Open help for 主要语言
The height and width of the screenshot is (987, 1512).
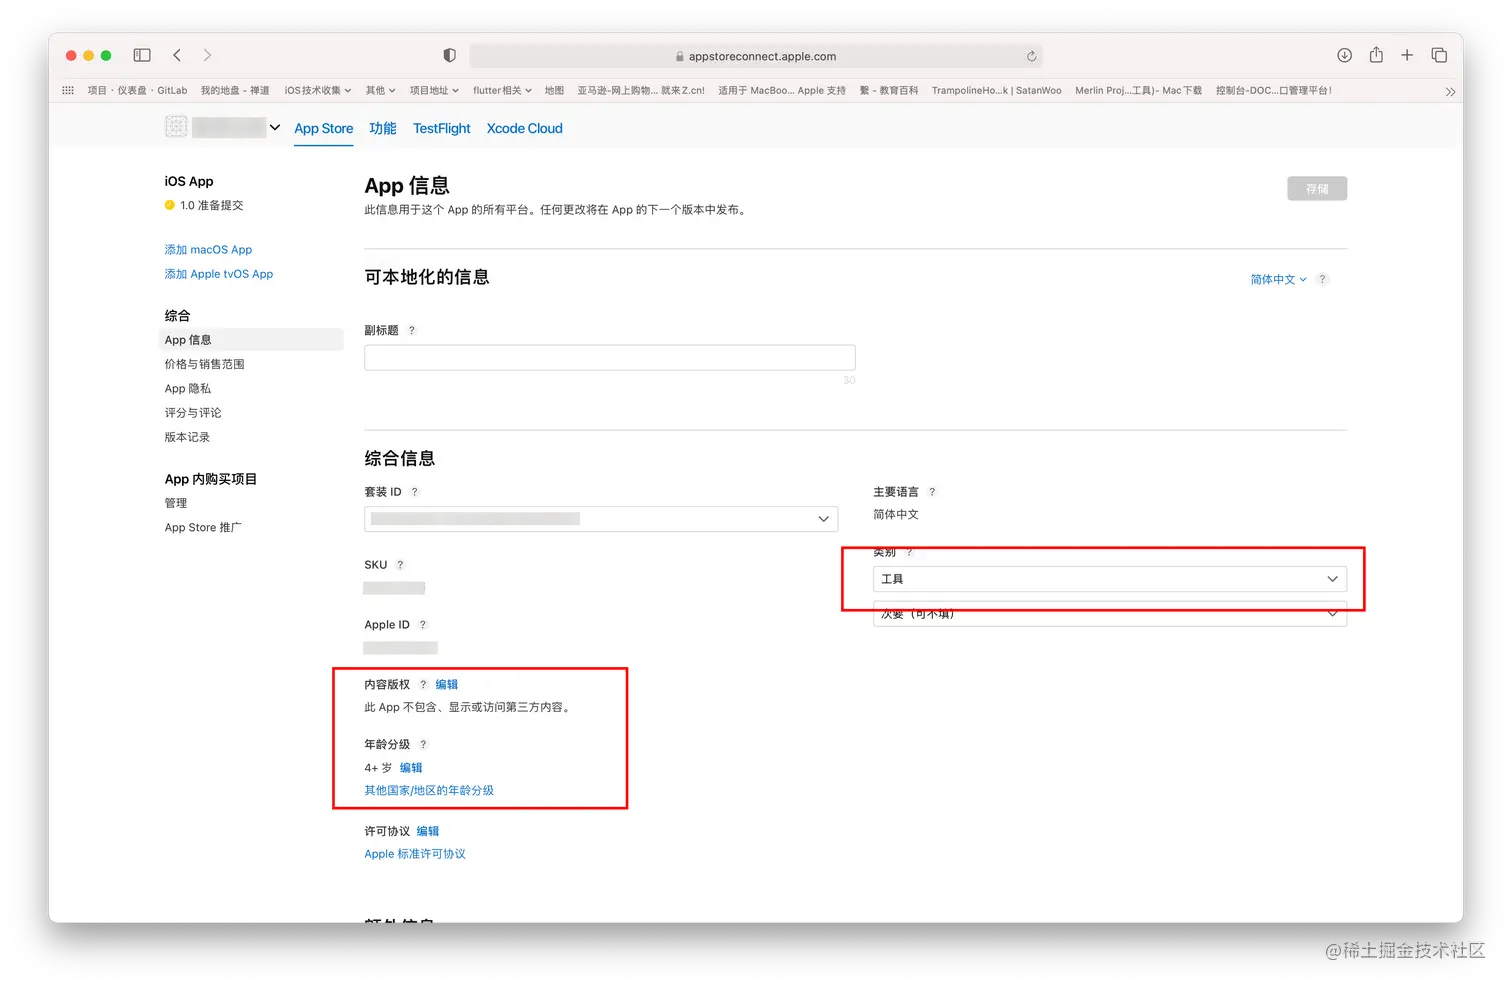click(932, 492)
